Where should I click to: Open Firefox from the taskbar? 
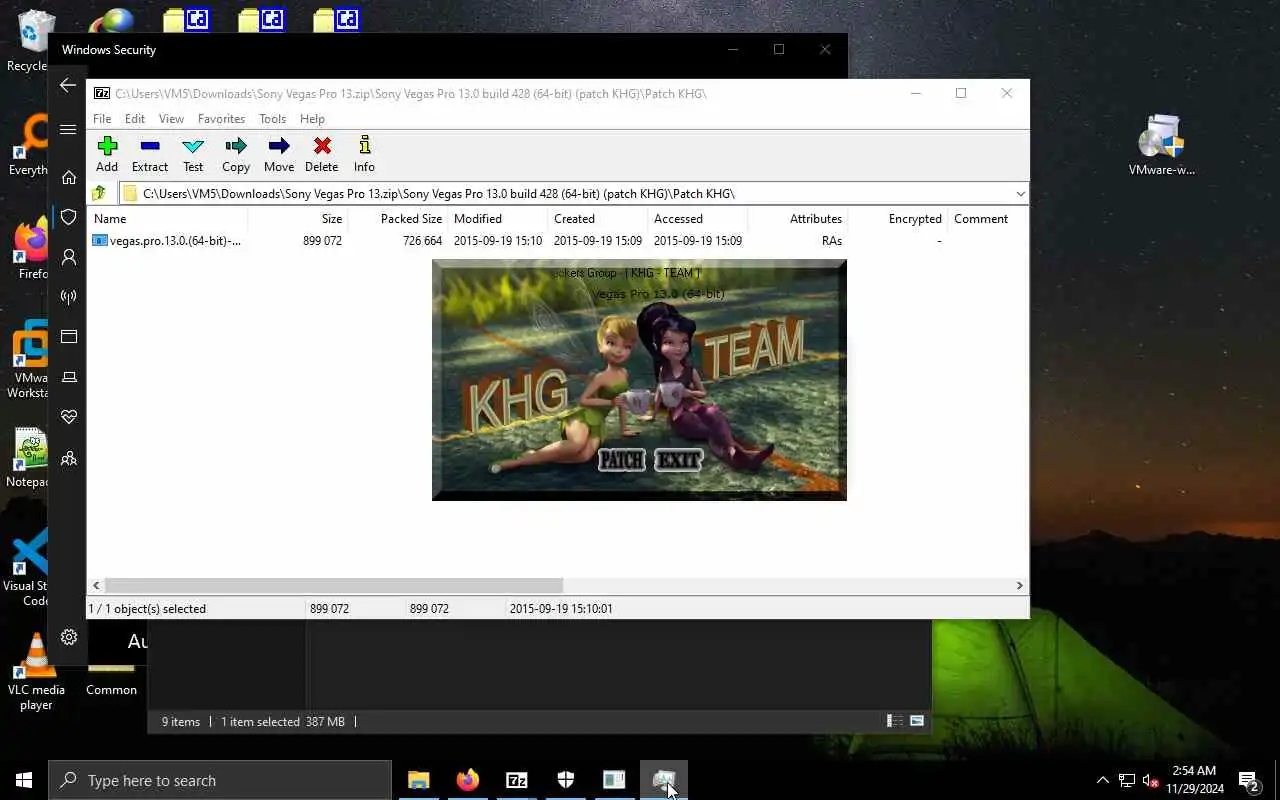pos(467,780)
